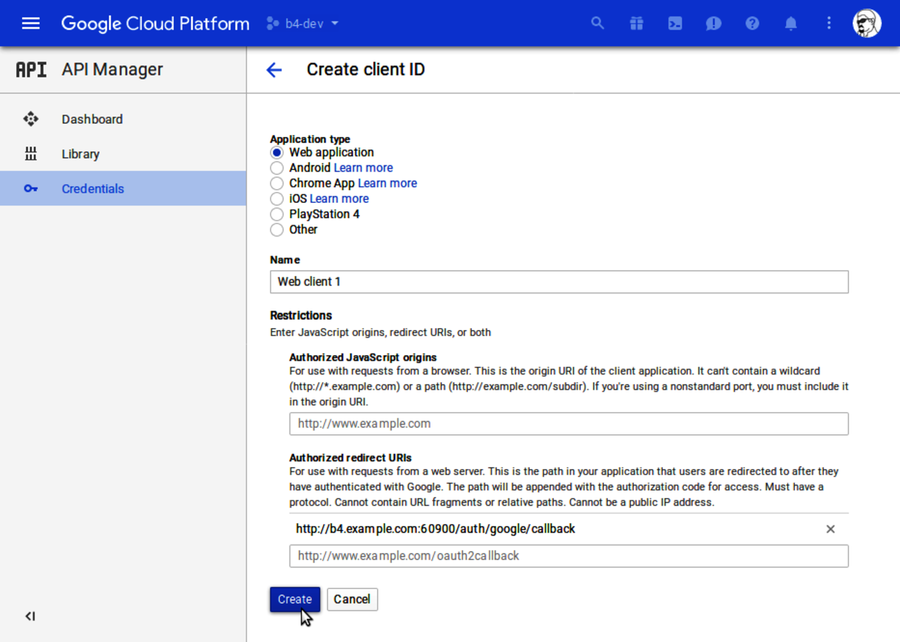Open the b4-dev project dropdown
The height and width of the screenshot is (642, 900).
(302, 22)
